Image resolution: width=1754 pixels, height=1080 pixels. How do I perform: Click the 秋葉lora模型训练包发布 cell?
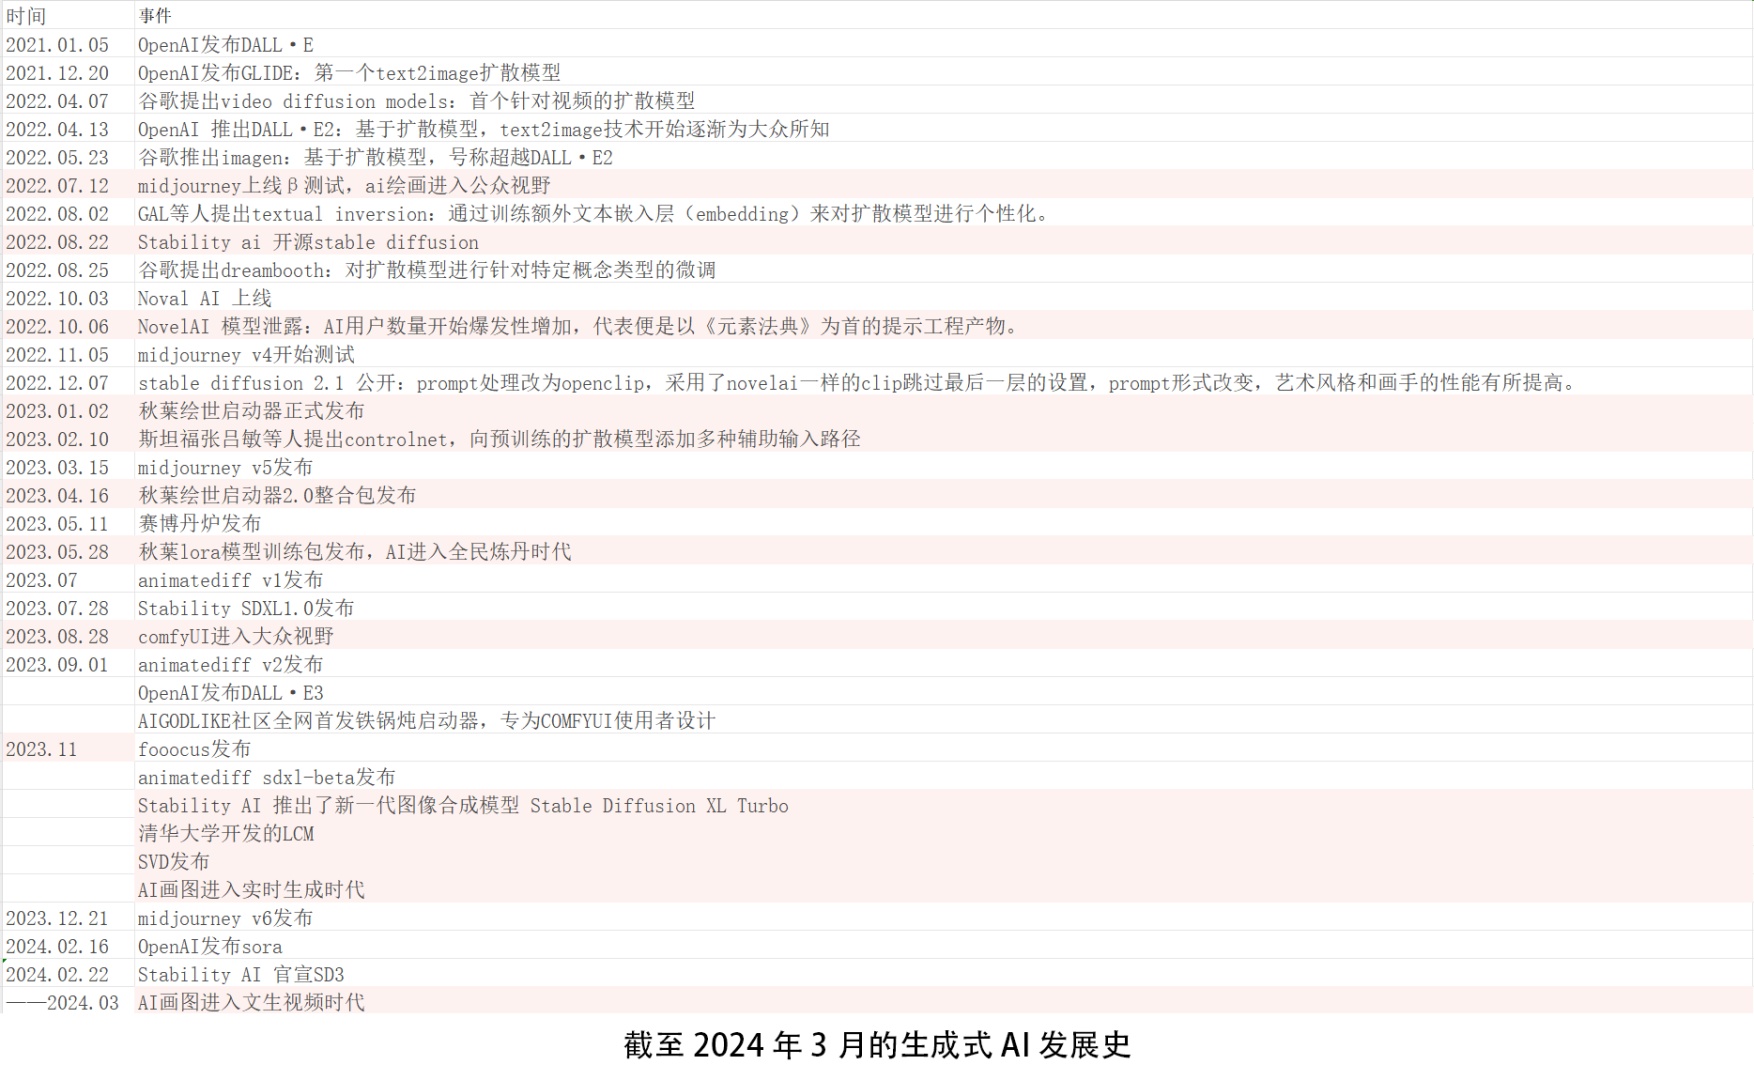click(x=943, y=551)
